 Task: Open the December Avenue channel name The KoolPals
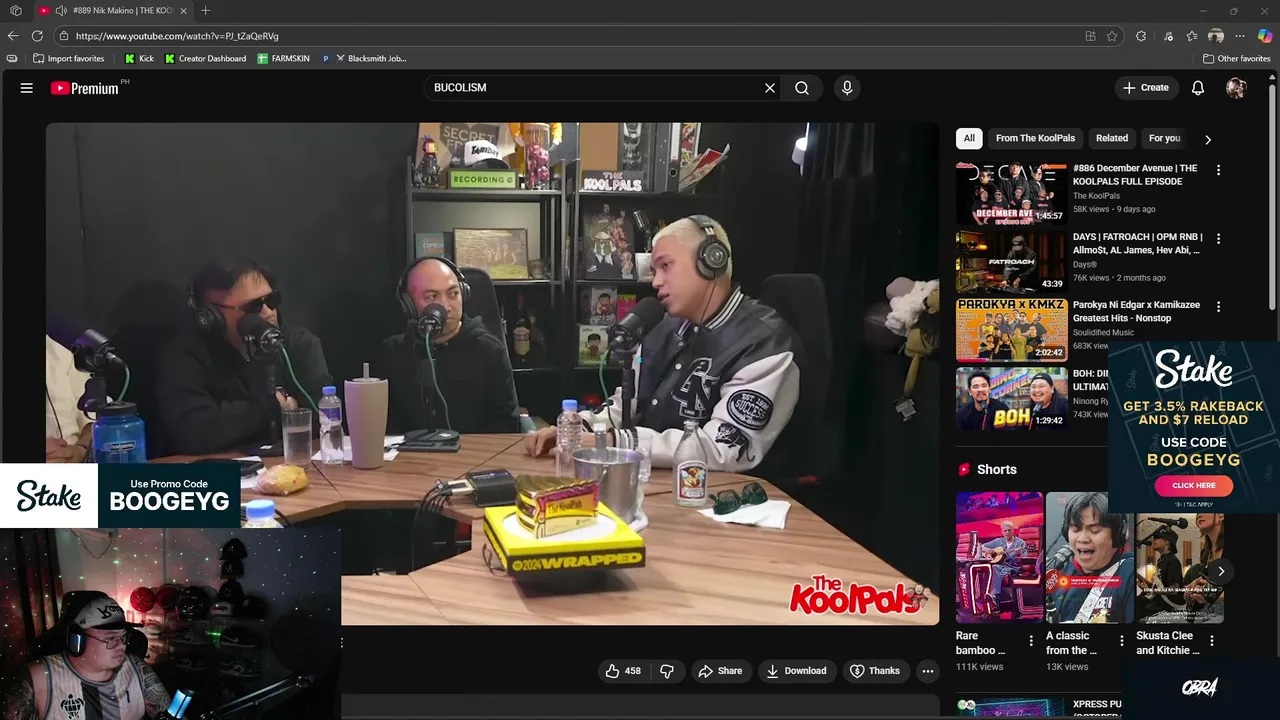pos(1096,196)
